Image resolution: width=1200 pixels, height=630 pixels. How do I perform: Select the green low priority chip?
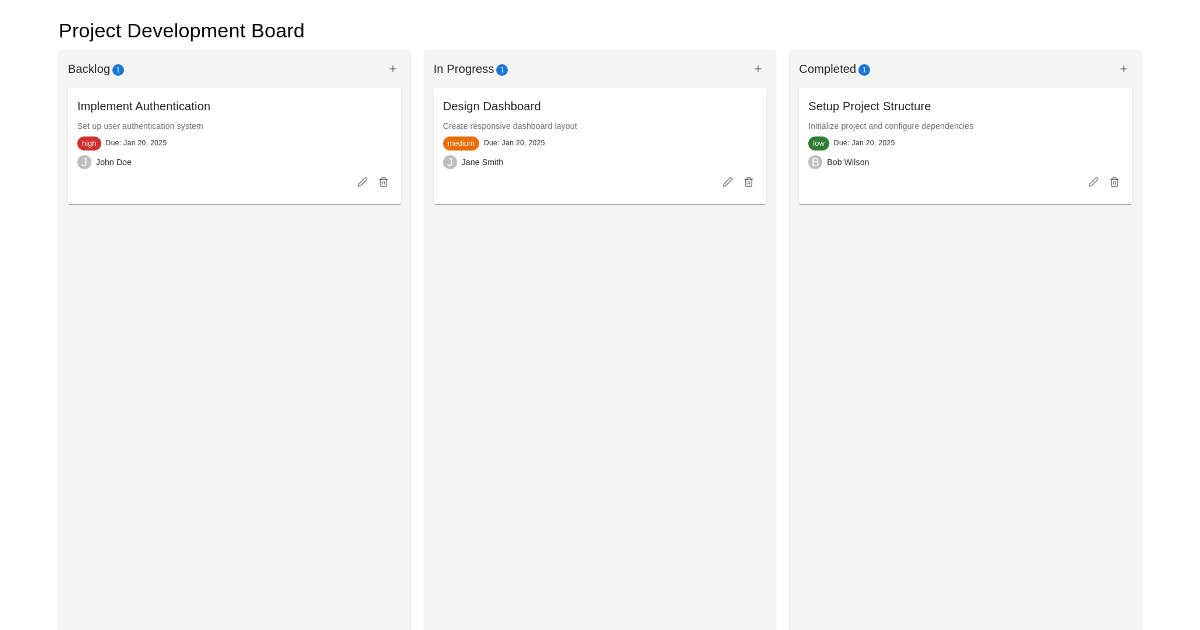point(819,143)
